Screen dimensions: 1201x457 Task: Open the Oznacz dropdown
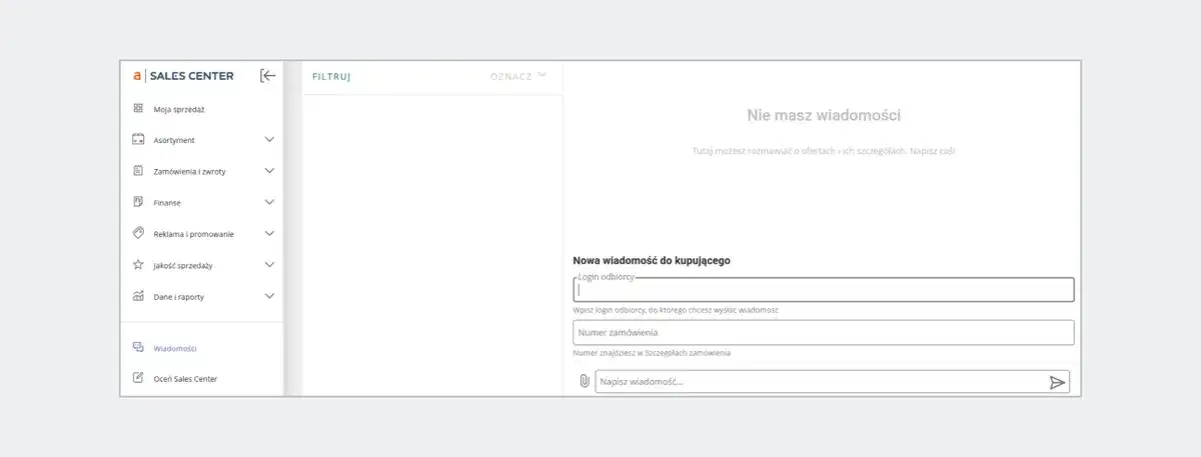tap(519, 76)
